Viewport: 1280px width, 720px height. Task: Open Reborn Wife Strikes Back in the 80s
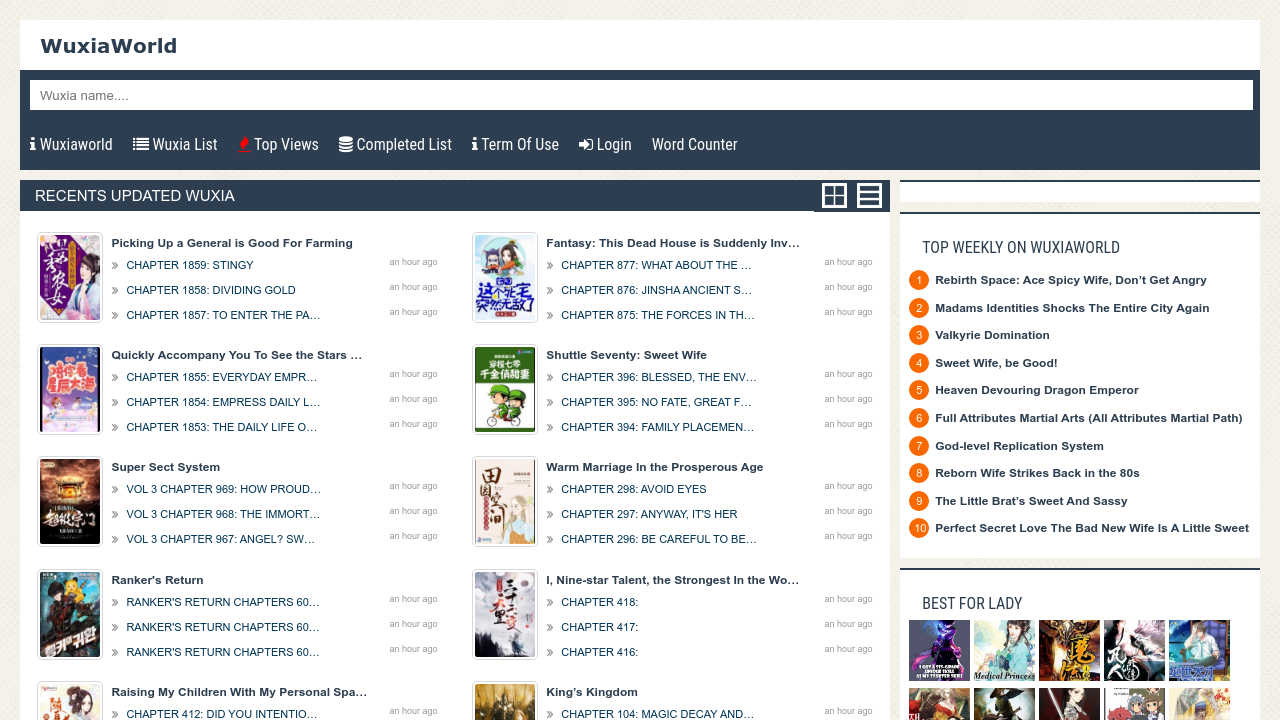coord(1037,473)
